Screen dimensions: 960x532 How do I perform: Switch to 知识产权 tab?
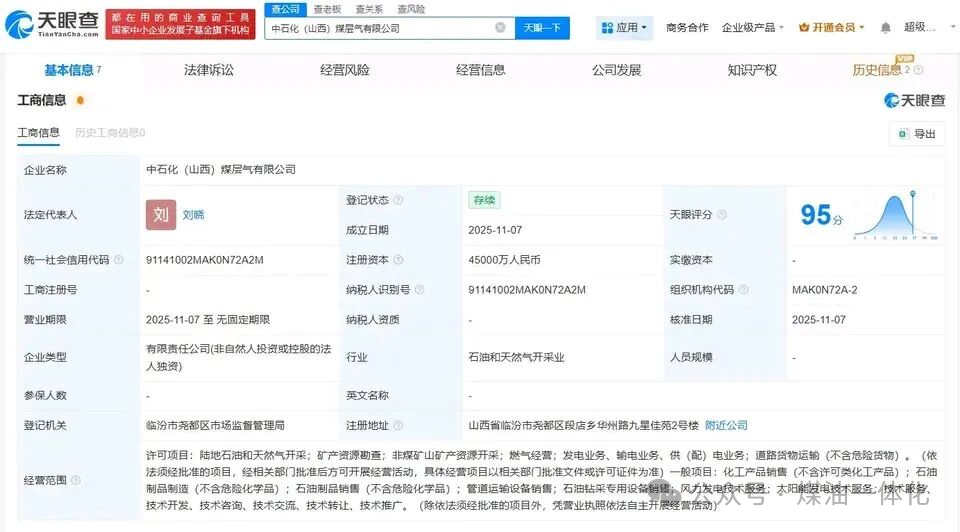pos(752,70)
